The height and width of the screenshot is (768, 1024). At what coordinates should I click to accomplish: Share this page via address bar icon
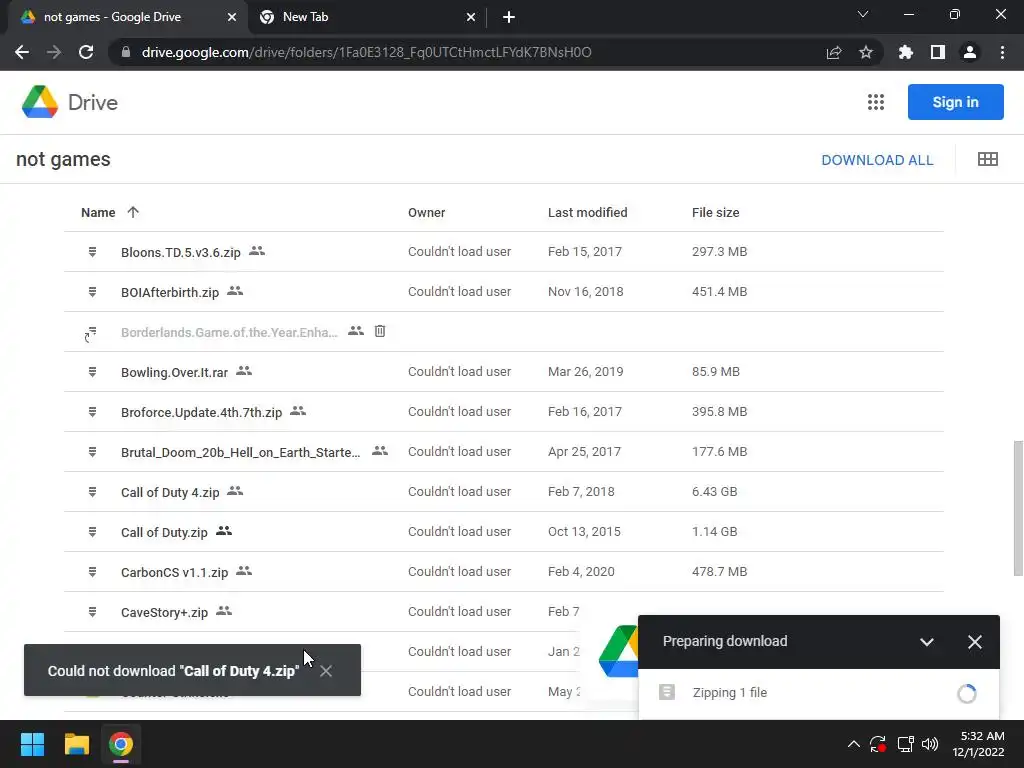(834, 52)
